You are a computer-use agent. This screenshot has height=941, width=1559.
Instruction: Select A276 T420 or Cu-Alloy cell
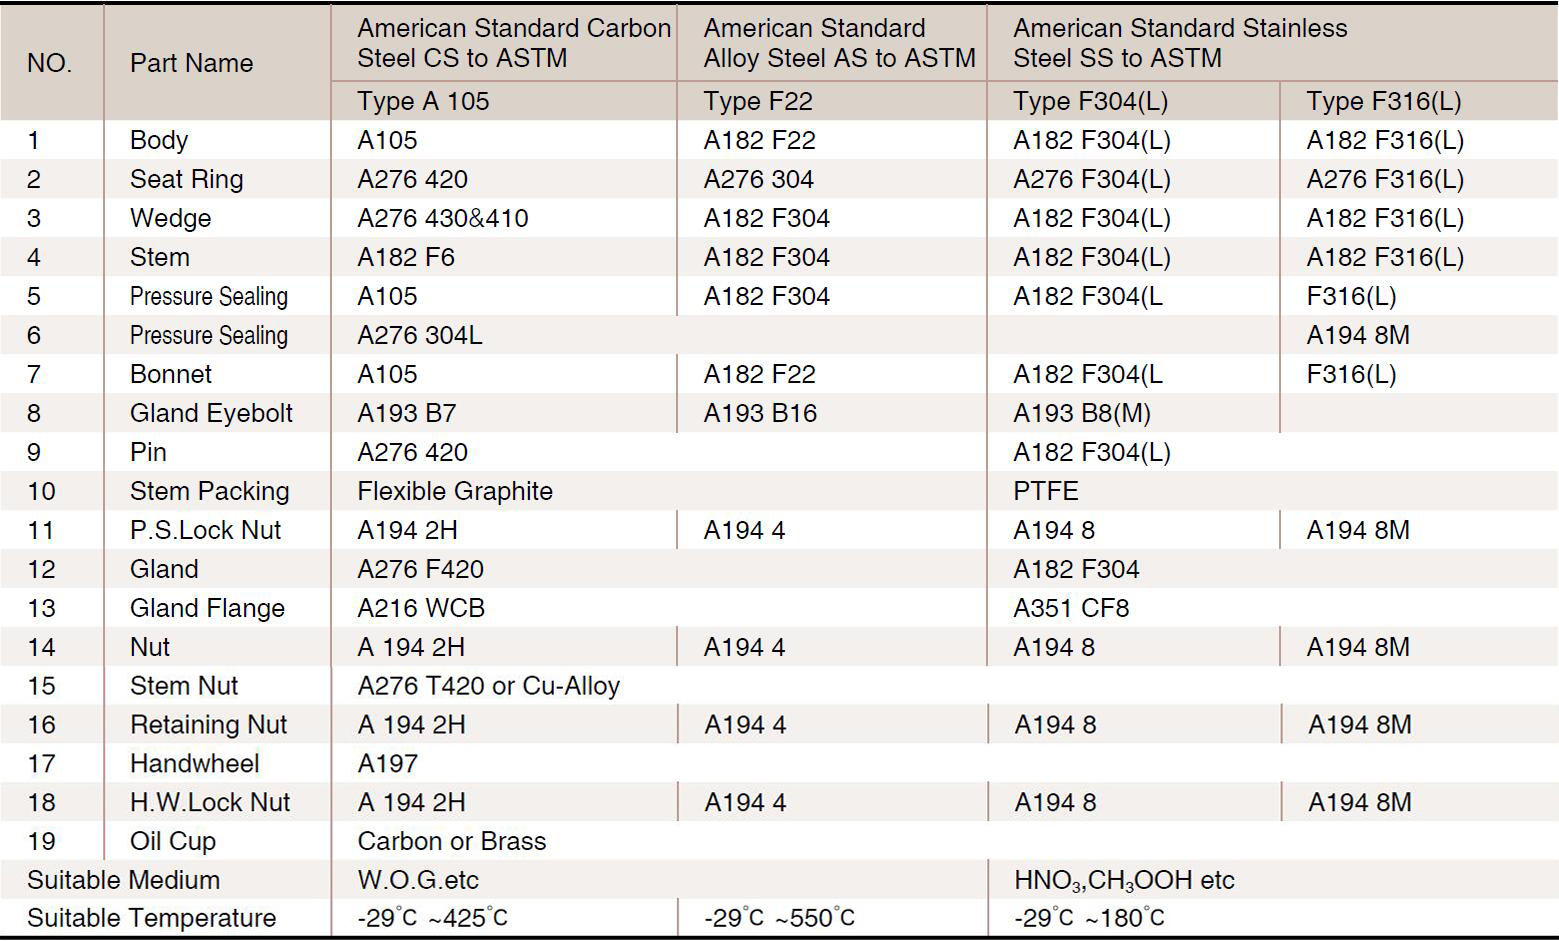(488, 686)
